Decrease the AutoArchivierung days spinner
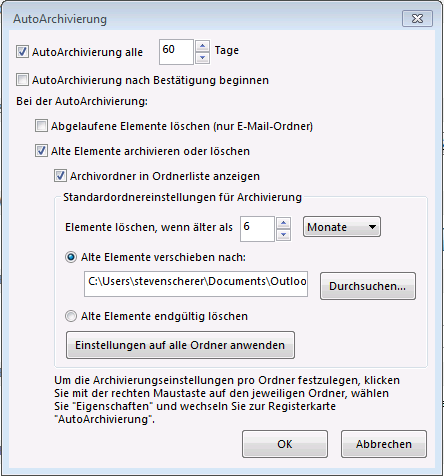This screenshot has width=444, height=476. click(202, 58)
